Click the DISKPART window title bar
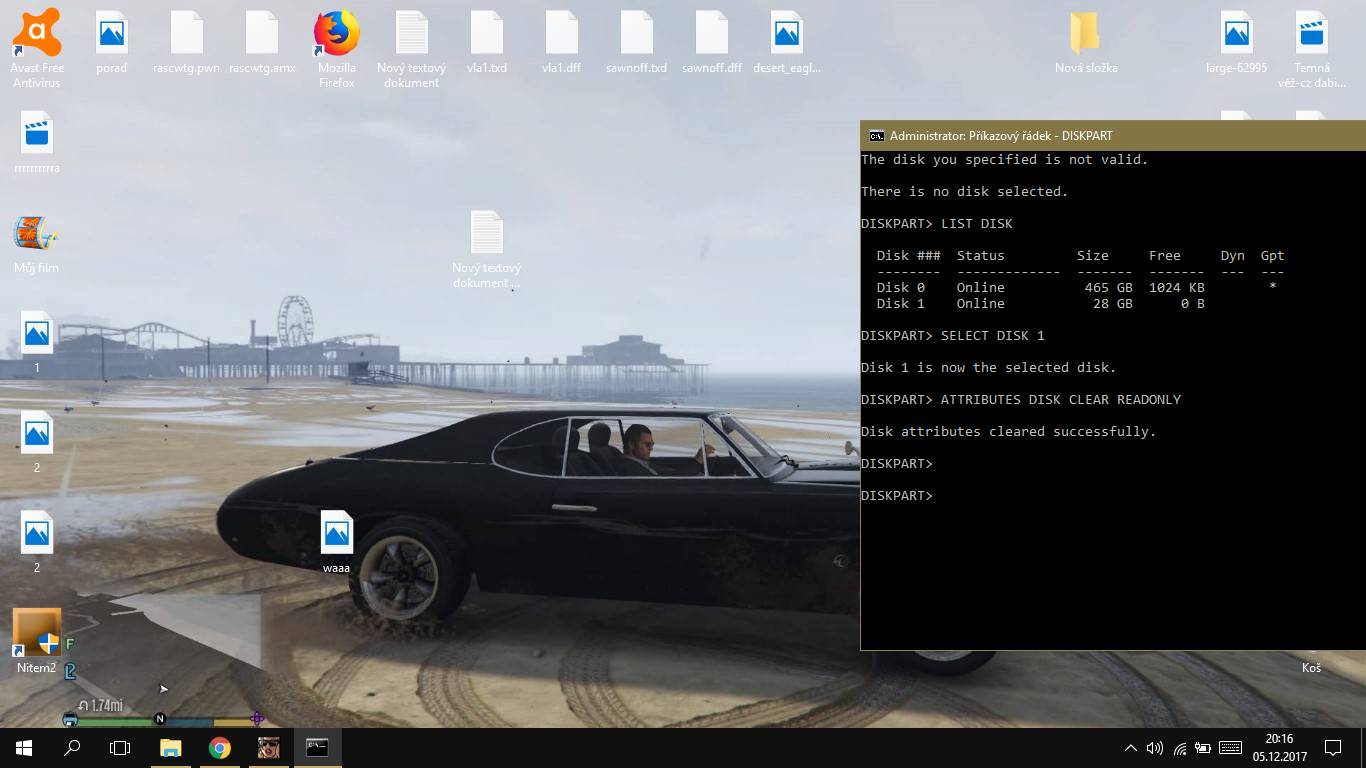The image size is (1366, 768). [x=1113, y=136]
